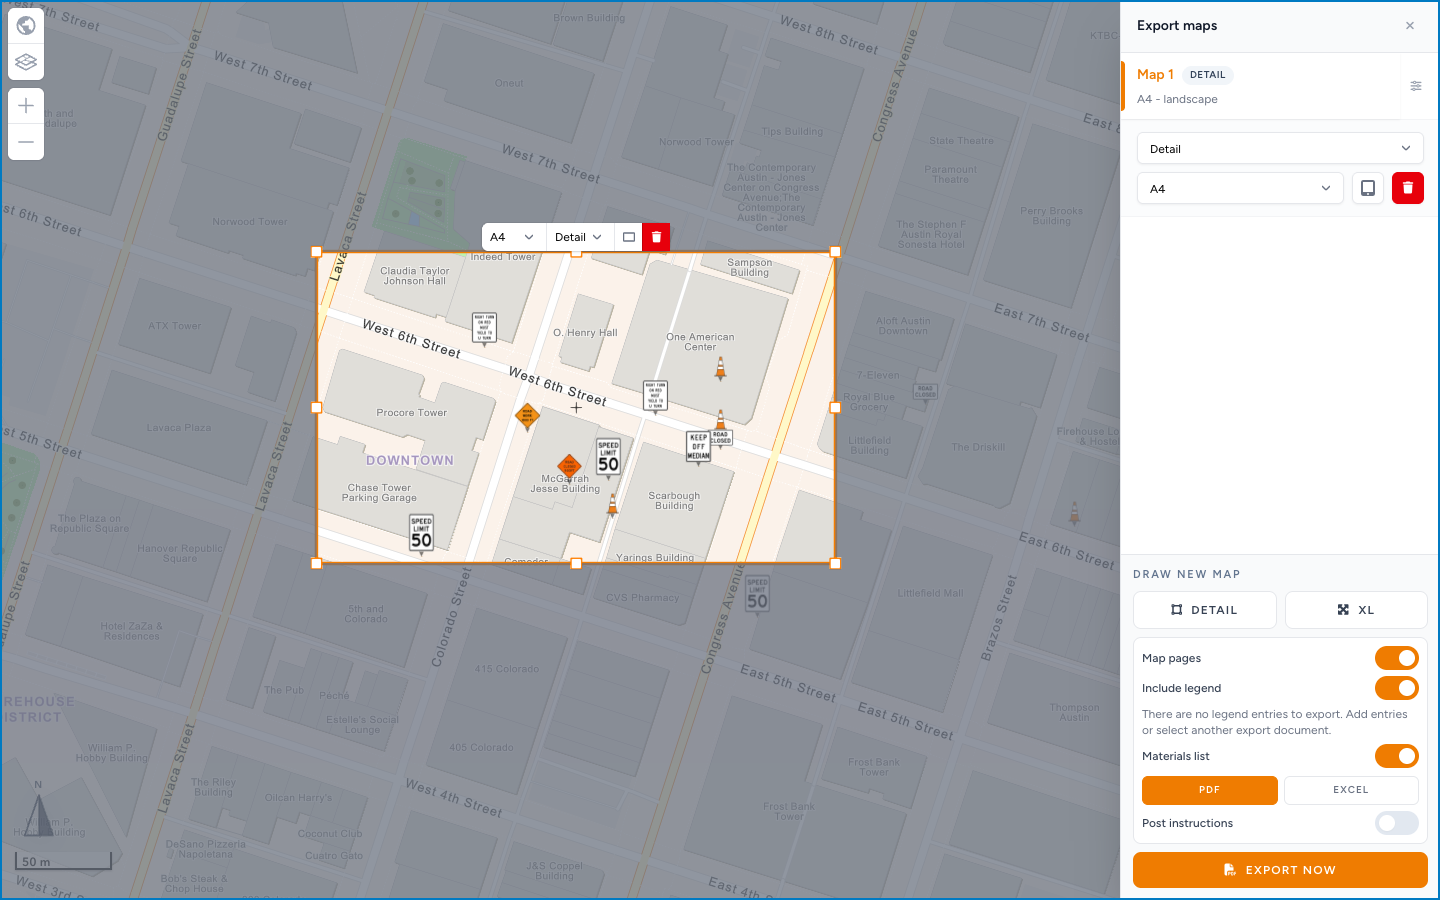
Task: Click the orange diamond warning sign near Procore Tower
Action: pos(527,416)
